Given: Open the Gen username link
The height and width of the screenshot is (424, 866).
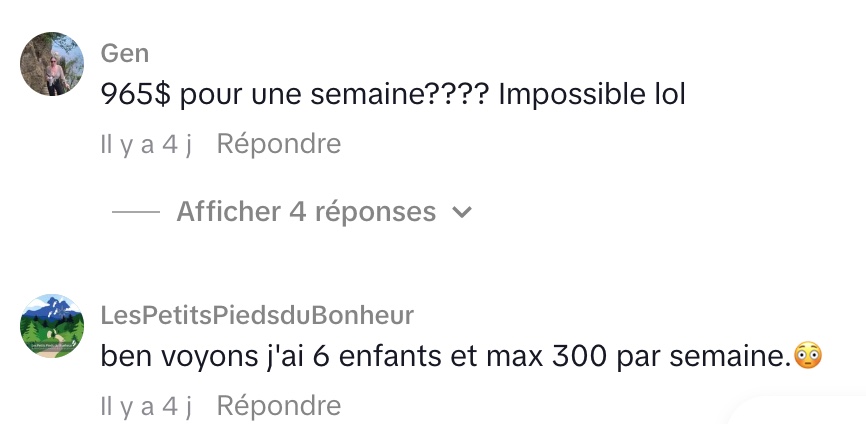Looking at the screenshot, I should 125,53.
